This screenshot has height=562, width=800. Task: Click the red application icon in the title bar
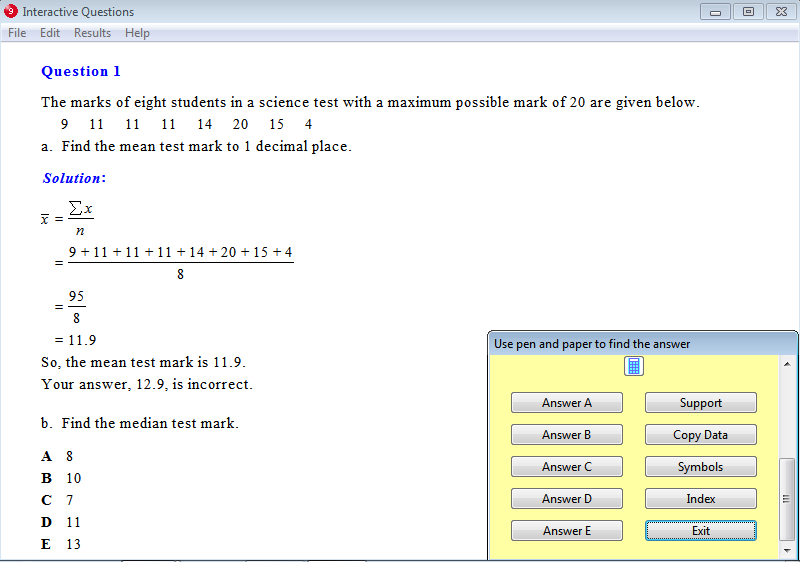tap(11, 12)
